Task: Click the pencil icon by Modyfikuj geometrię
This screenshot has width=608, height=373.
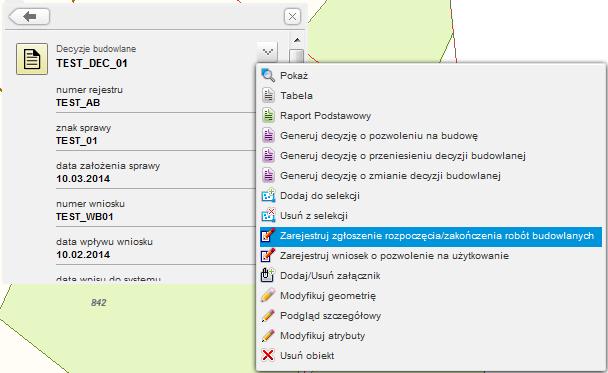Action: click(268, 296)
